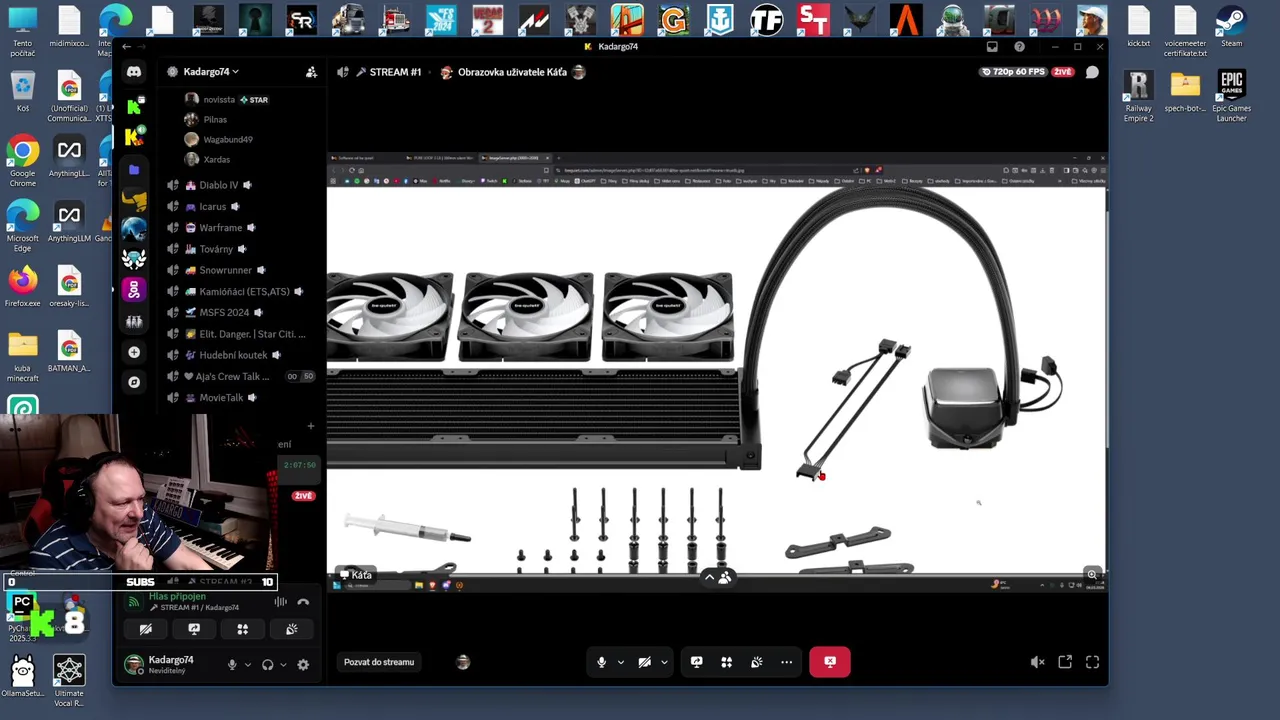Open user settings gear icon
Viewport: 1280px width, 720px height.
pyautogui.click(x=303, y=664)
